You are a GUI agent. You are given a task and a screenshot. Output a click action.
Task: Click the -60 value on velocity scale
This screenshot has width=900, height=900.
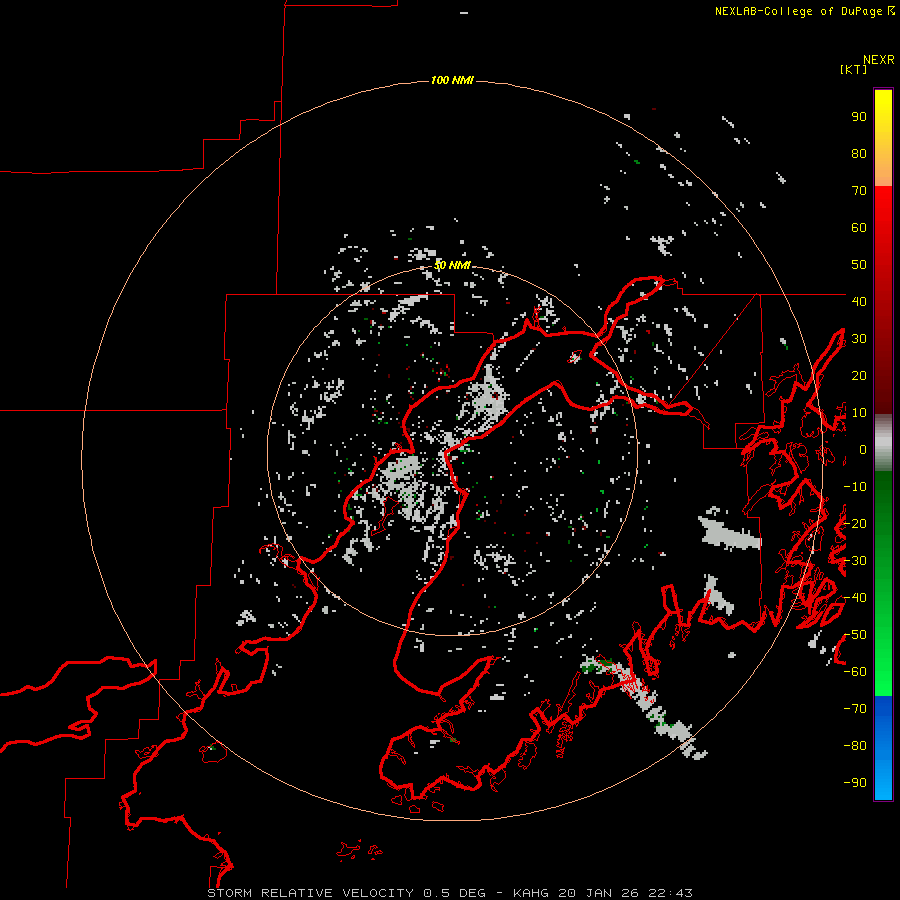tap(855, 672)
